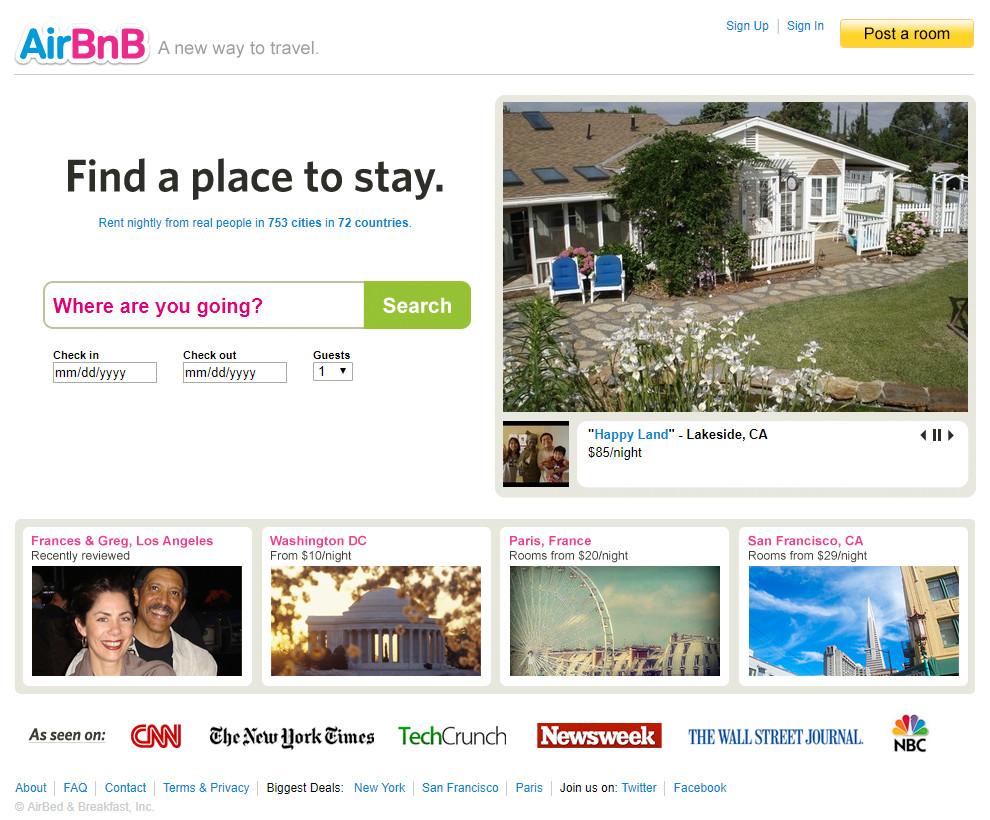Pause the listing slideshow
The width and height of the screenshot is (990, 820).
click(937, 435)
